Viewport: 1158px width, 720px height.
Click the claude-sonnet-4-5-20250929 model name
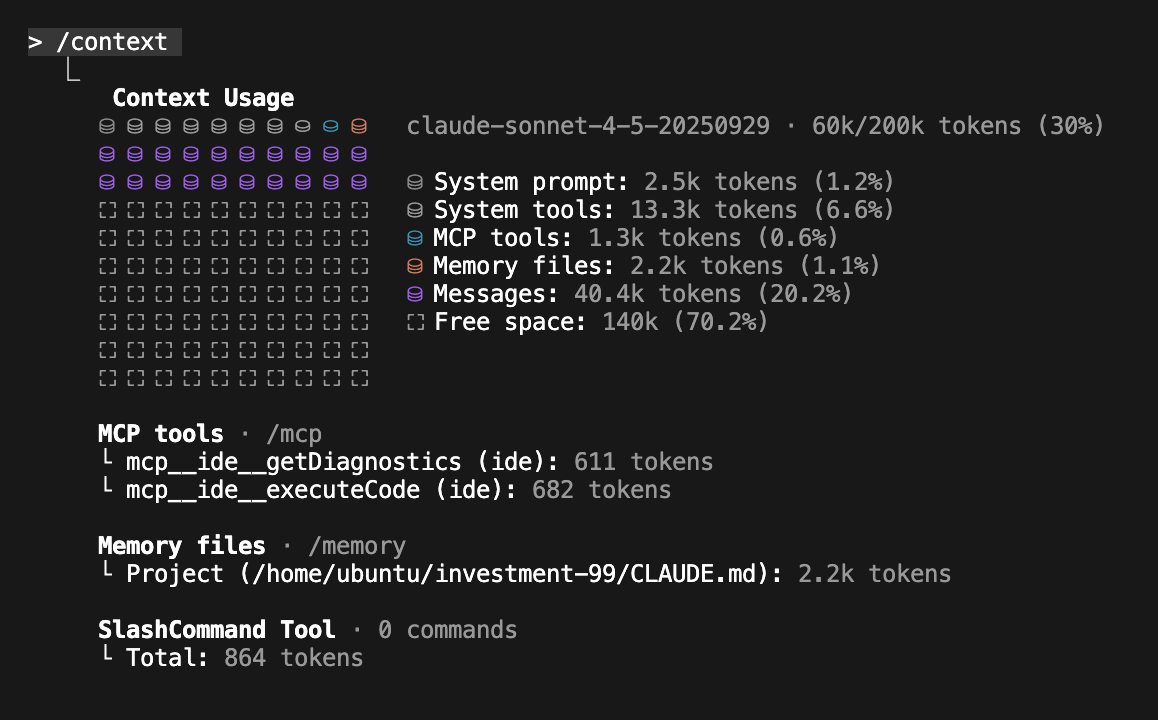588,126
